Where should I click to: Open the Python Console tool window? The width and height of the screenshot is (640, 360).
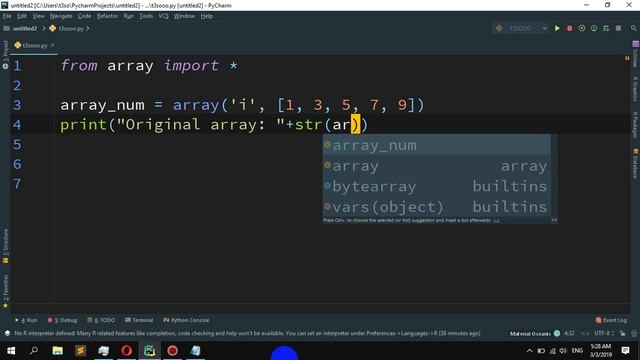186,320
